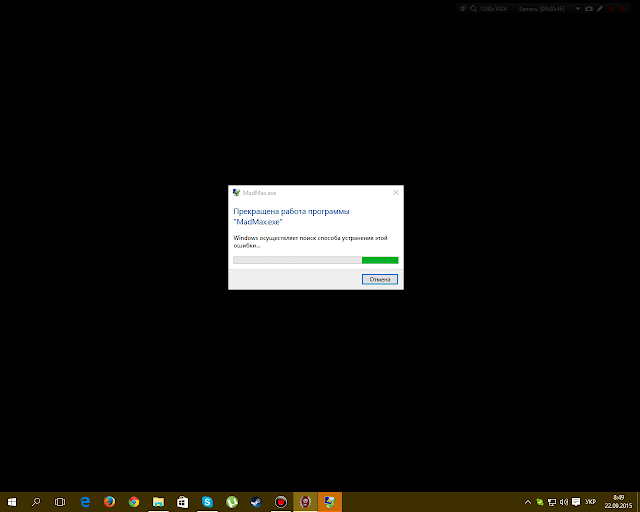Click the Запись timer label in overlay
The image size is (640, 512).
tap(541, 9)
